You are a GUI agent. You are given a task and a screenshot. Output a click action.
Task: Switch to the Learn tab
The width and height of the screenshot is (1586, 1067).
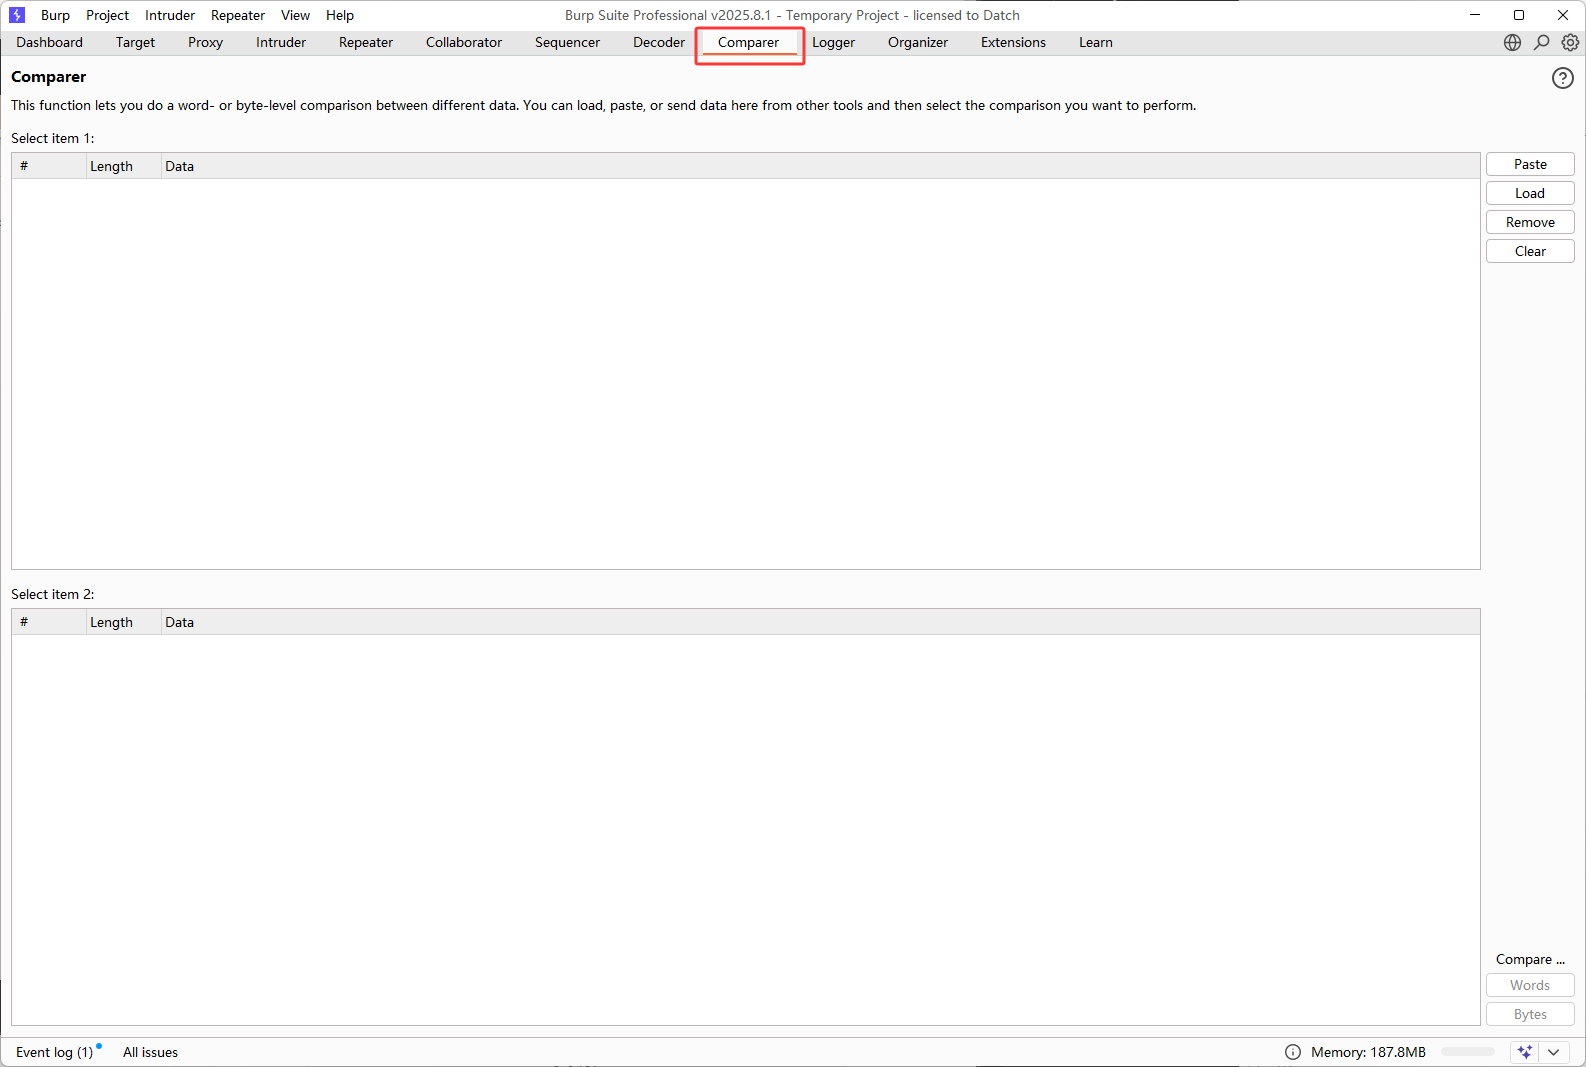click(1095, 42)
